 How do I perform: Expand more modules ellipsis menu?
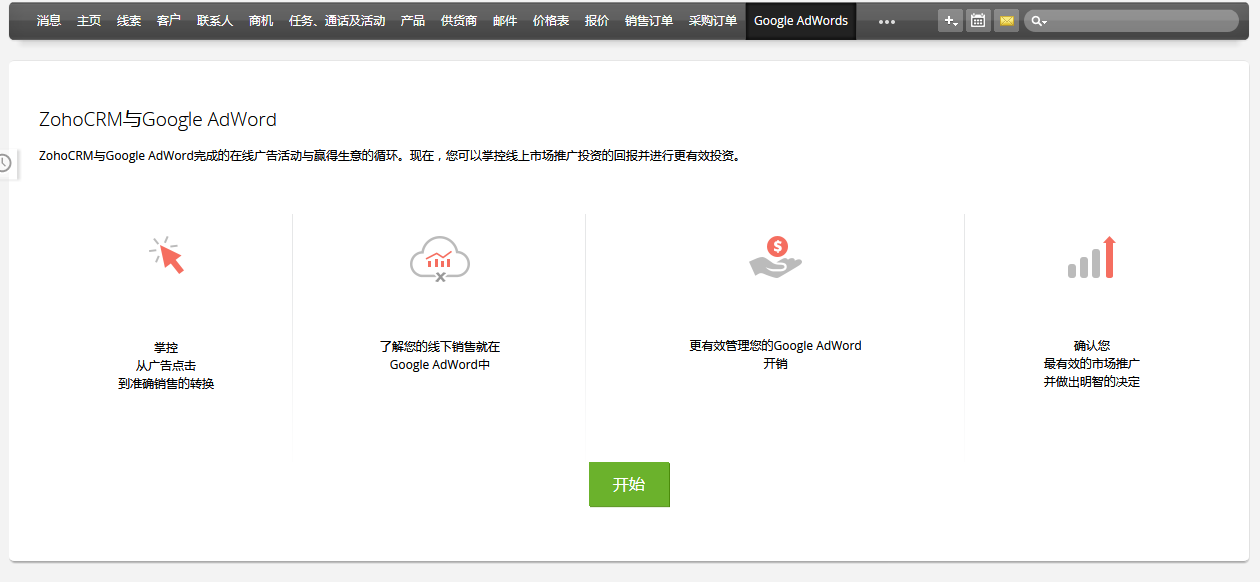[x=887, y=21]
